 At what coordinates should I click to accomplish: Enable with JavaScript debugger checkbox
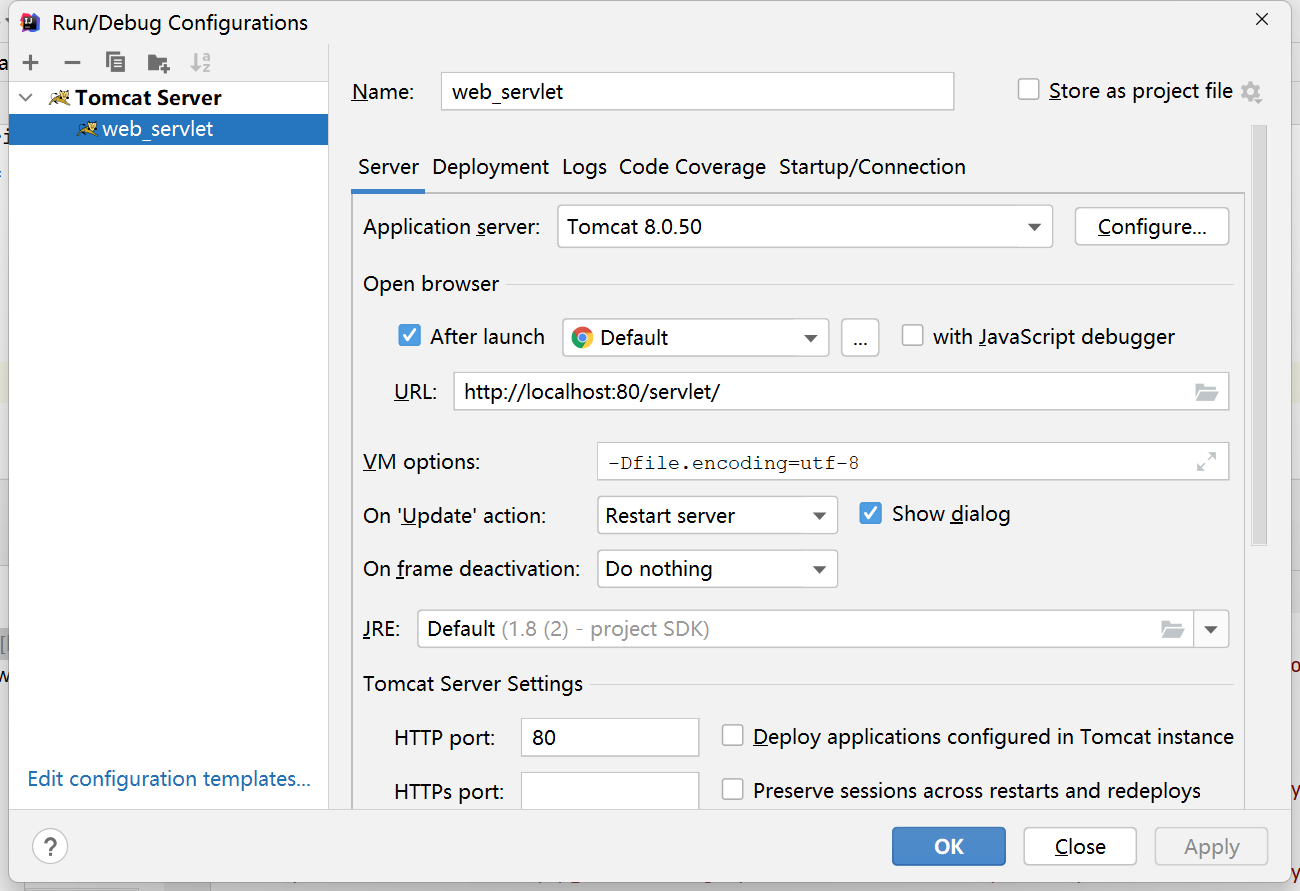912,335
